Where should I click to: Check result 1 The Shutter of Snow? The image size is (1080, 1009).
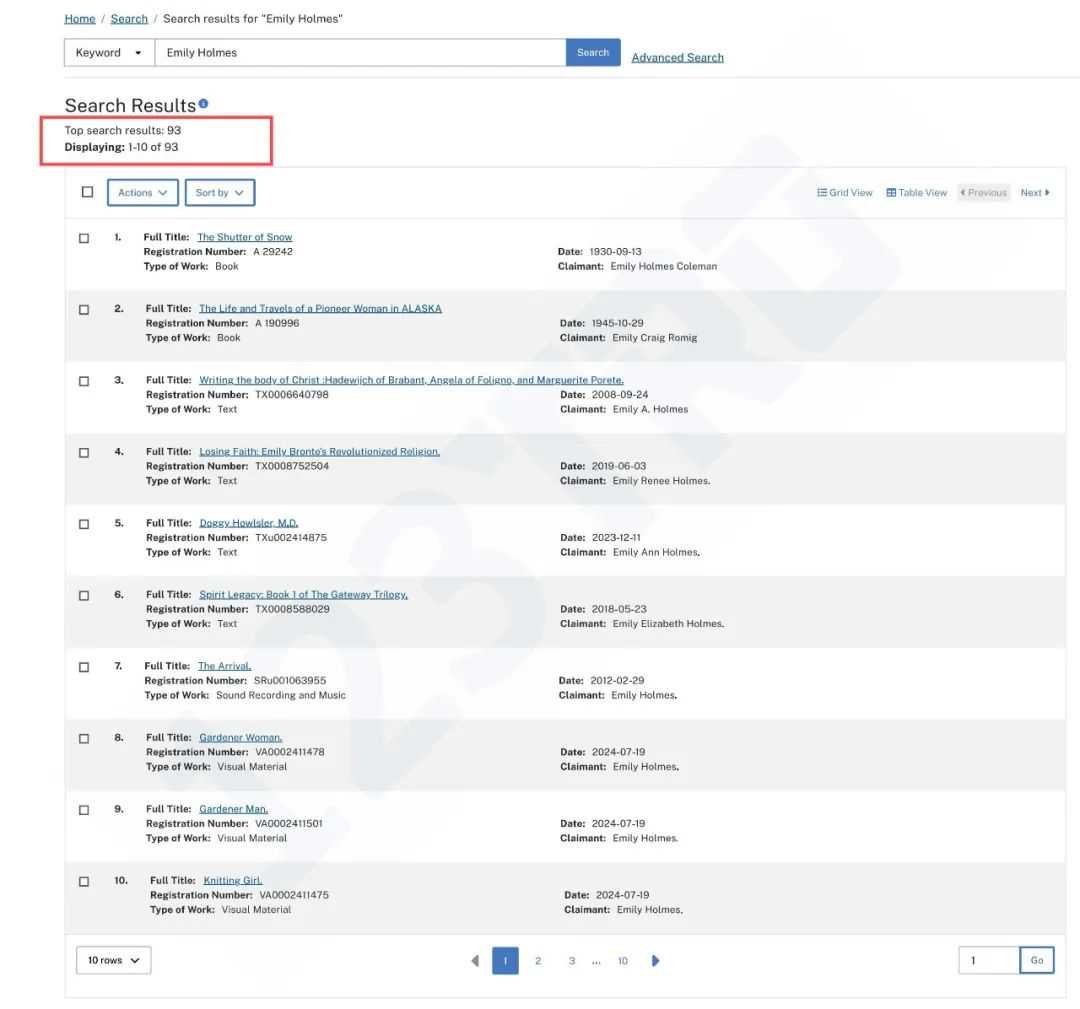(84, 238)
